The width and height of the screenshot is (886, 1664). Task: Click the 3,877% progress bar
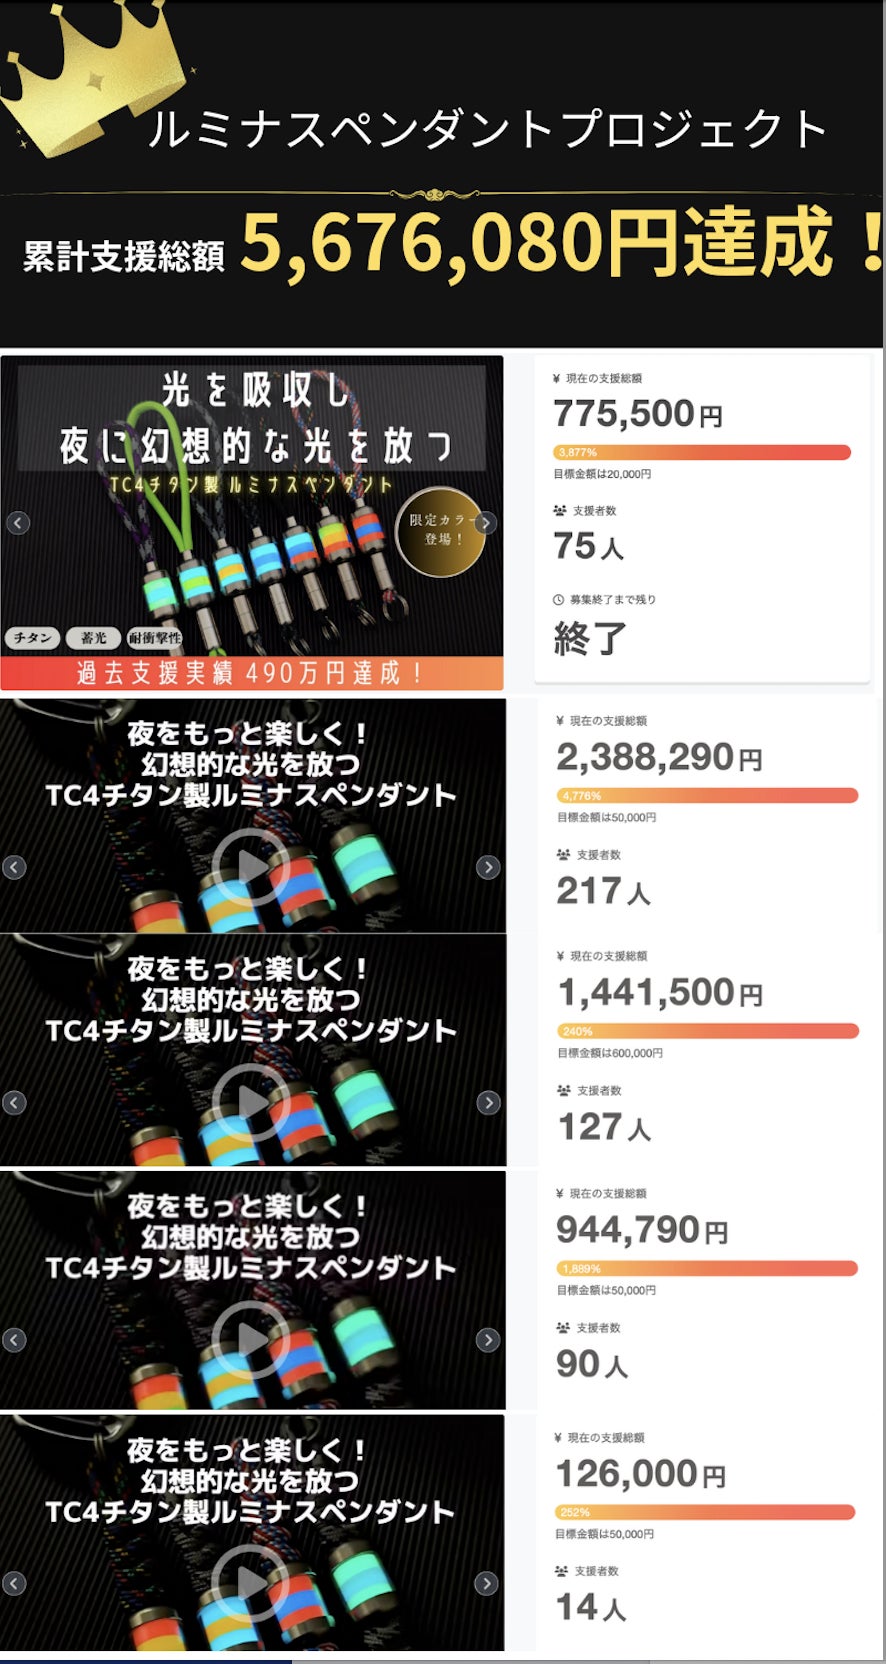(x=701, y=453)
